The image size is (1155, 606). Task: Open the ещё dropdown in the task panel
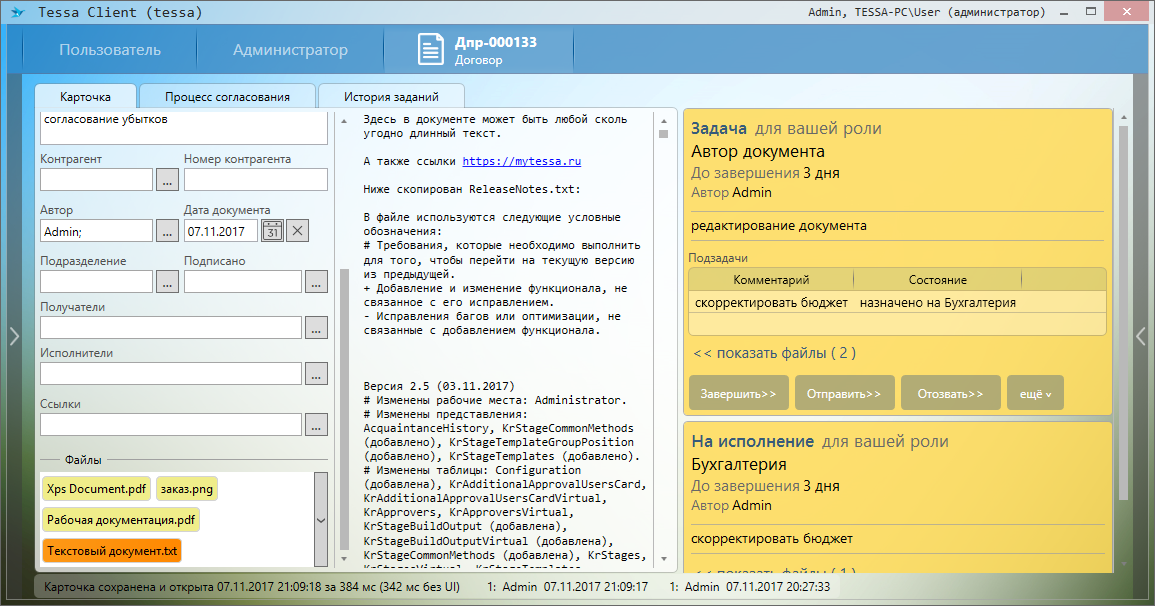(1036, 393)
